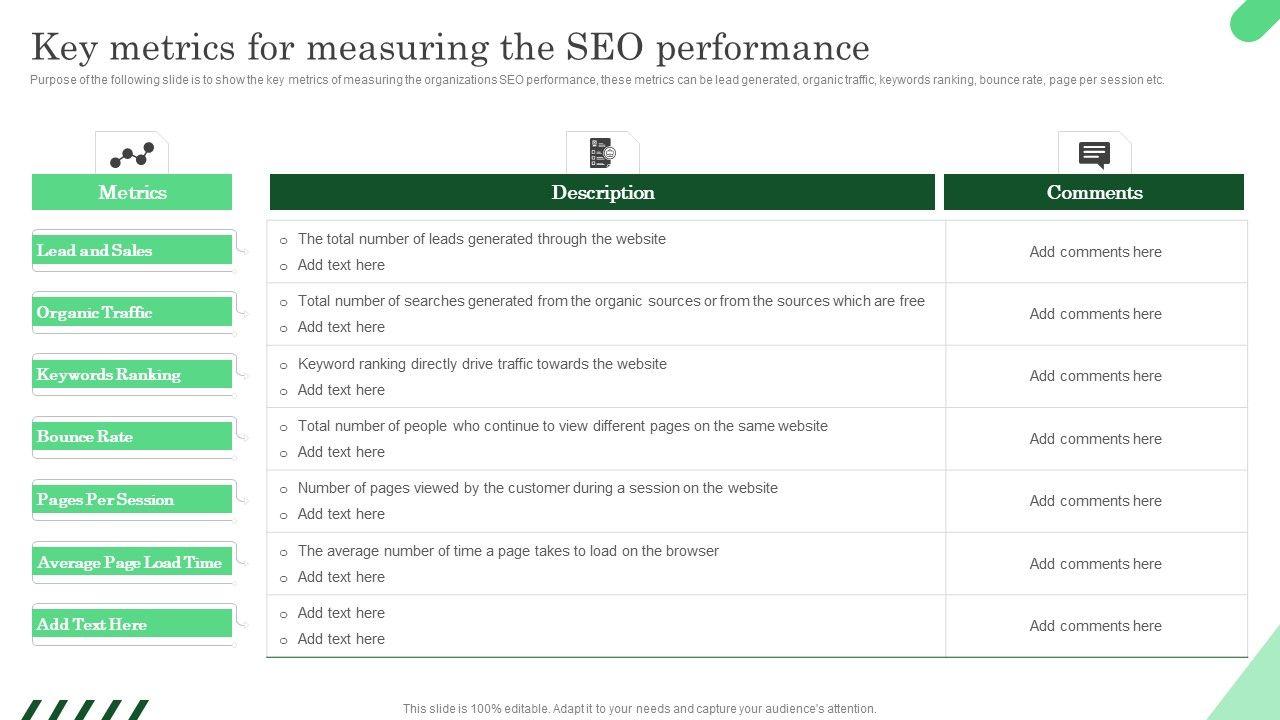Viewport: 1280px width, 720px height.
Task: Click the average page load description text
Action: [508, 551]
